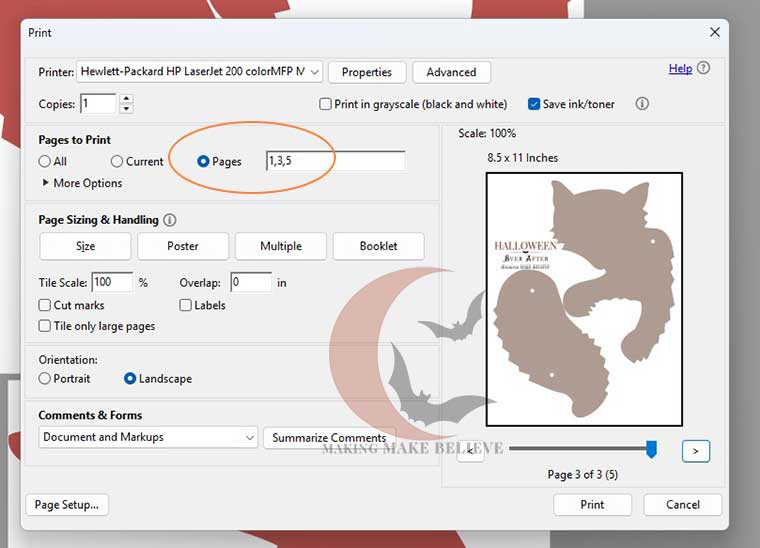
Task: Enable Cut marks checkbox
Action: (45, 305)
